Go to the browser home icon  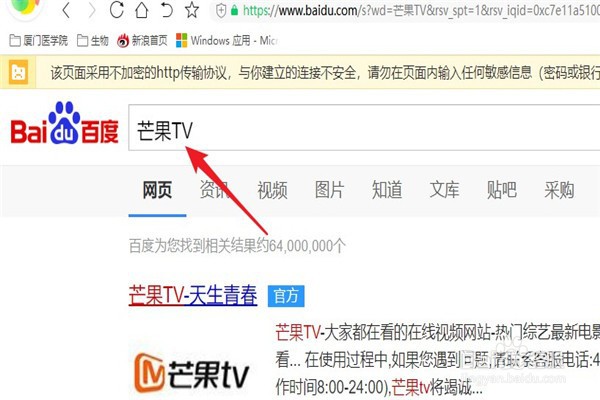click(x=141, y=10)
